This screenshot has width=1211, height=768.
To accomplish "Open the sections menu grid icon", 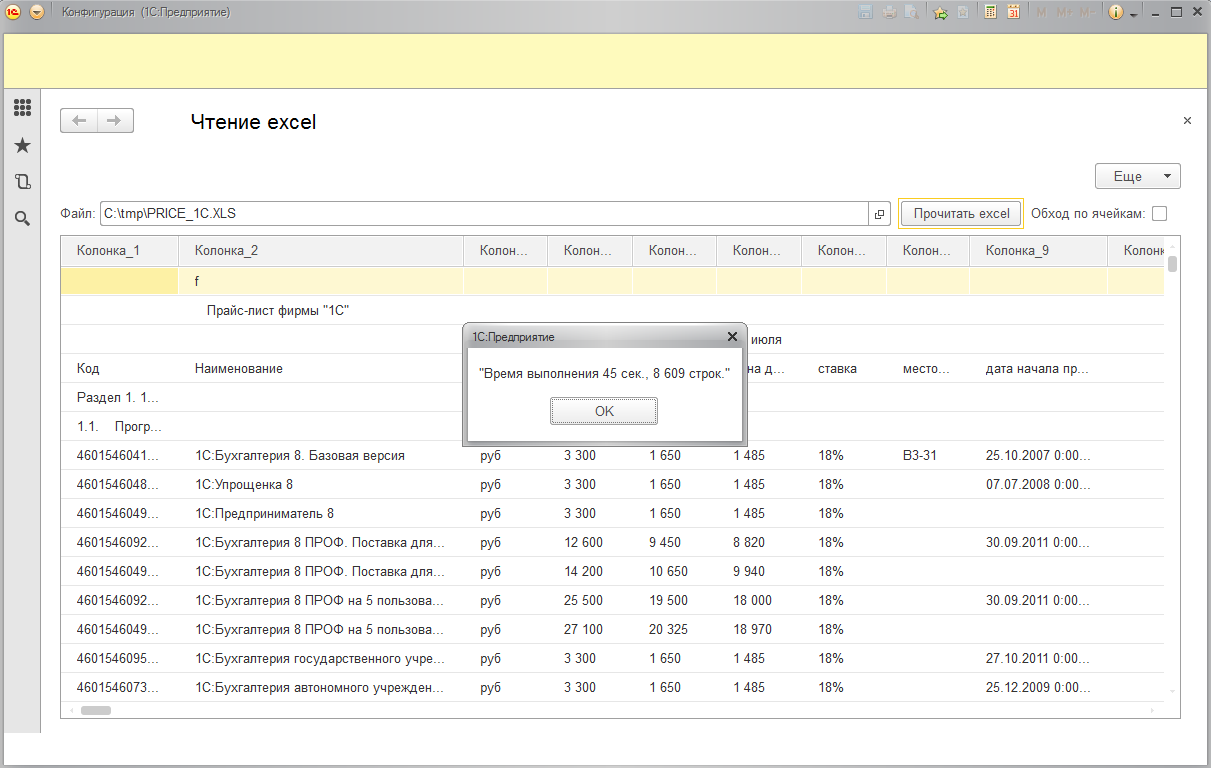I will [x=22, y=108].
